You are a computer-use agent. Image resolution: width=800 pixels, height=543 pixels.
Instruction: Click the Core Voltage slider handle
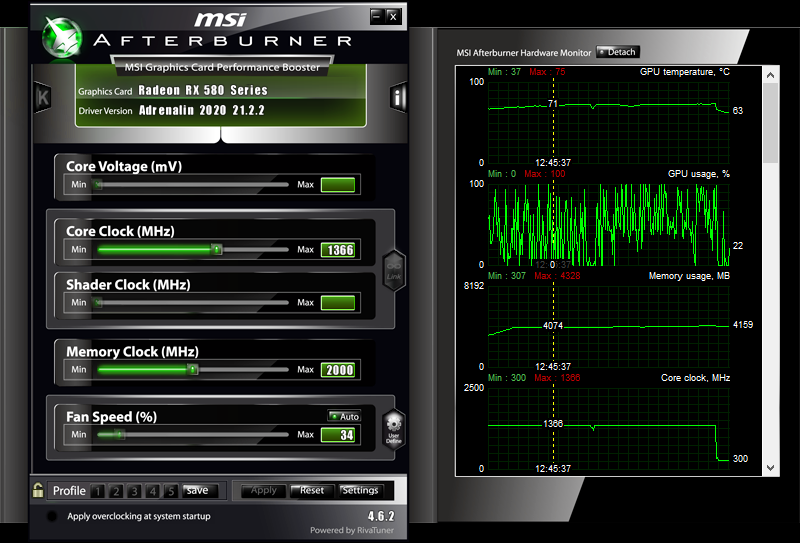[97, 184]
